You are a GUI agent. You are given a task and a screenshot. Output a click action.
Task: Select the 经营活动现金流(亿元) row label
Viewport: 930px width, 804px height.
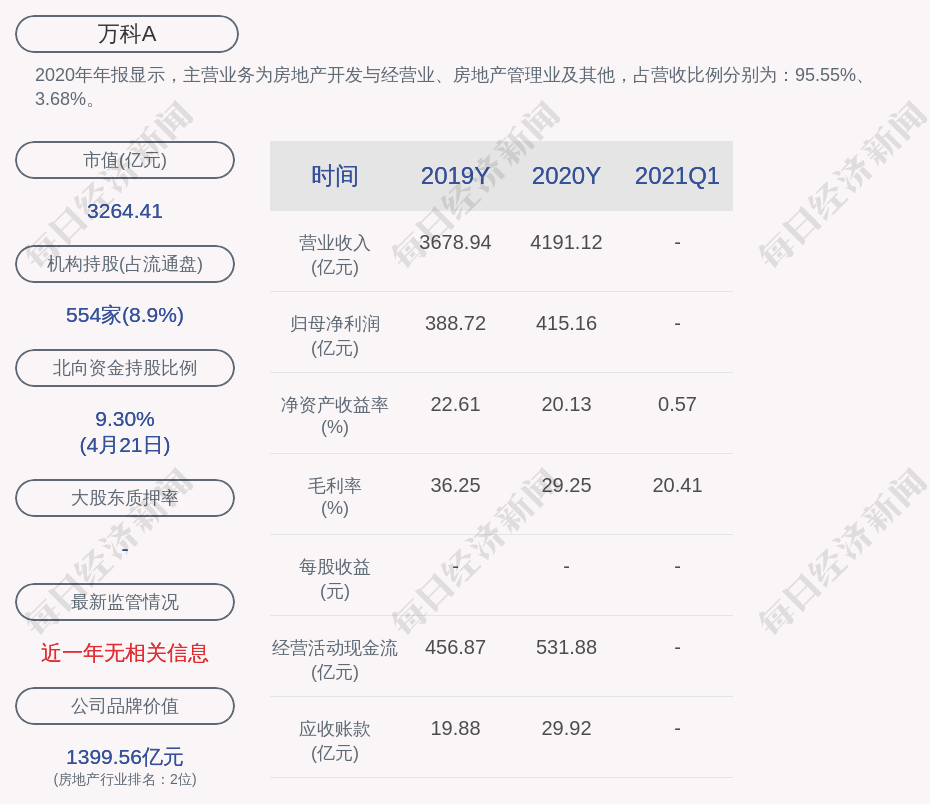tap(335, 660)
